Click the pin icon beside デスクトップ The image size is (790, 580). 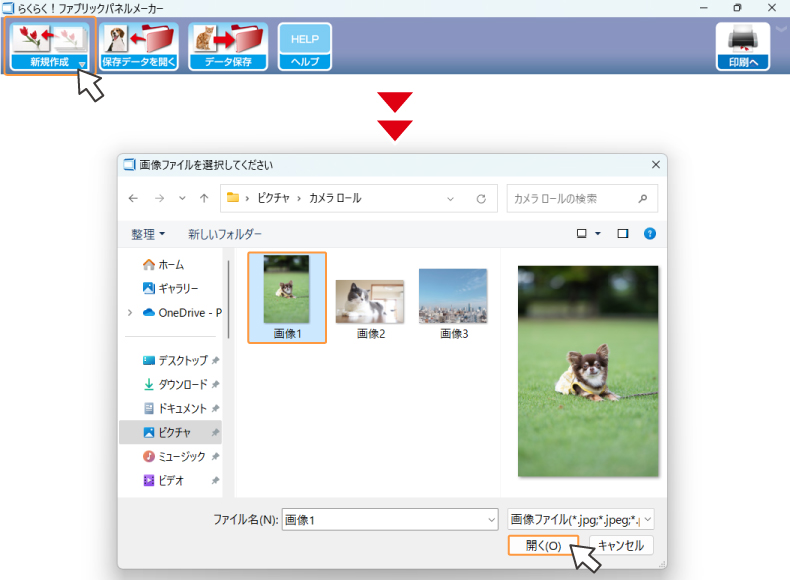216,361
